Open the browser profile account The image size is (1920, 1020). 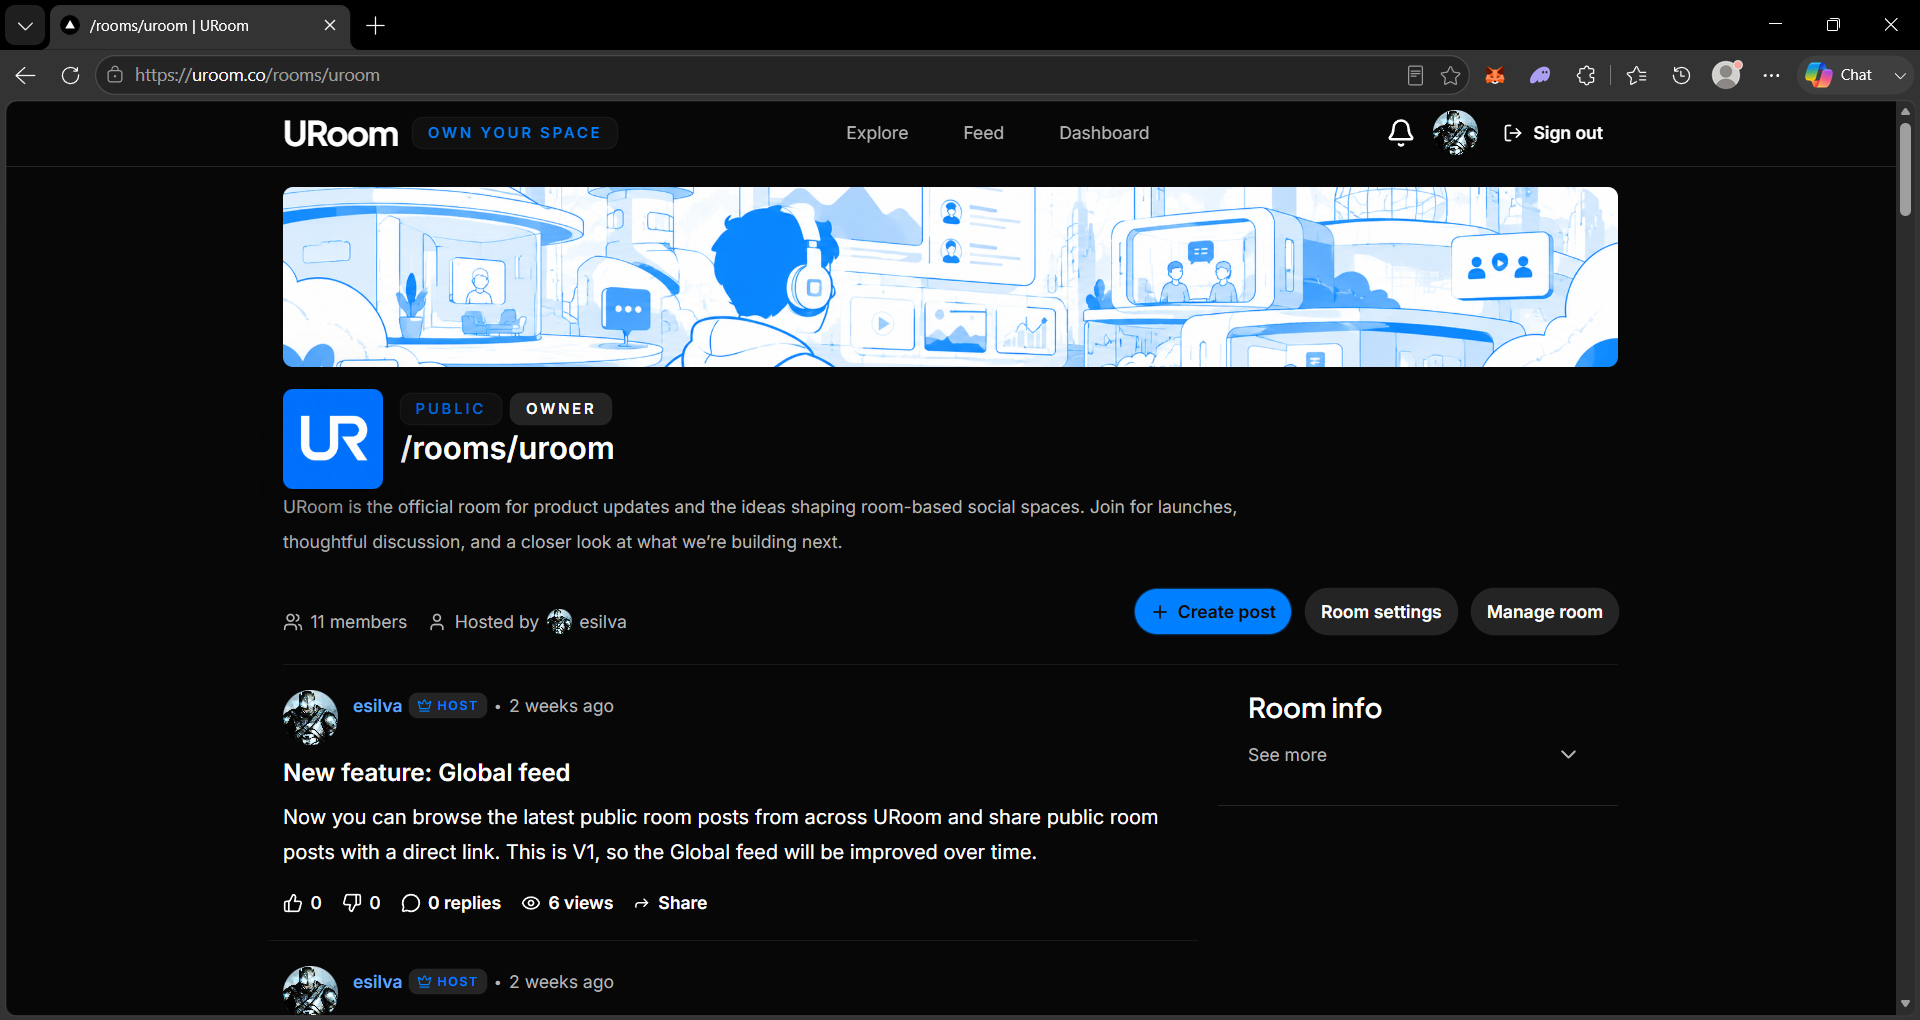click(x=1727, y=75)
